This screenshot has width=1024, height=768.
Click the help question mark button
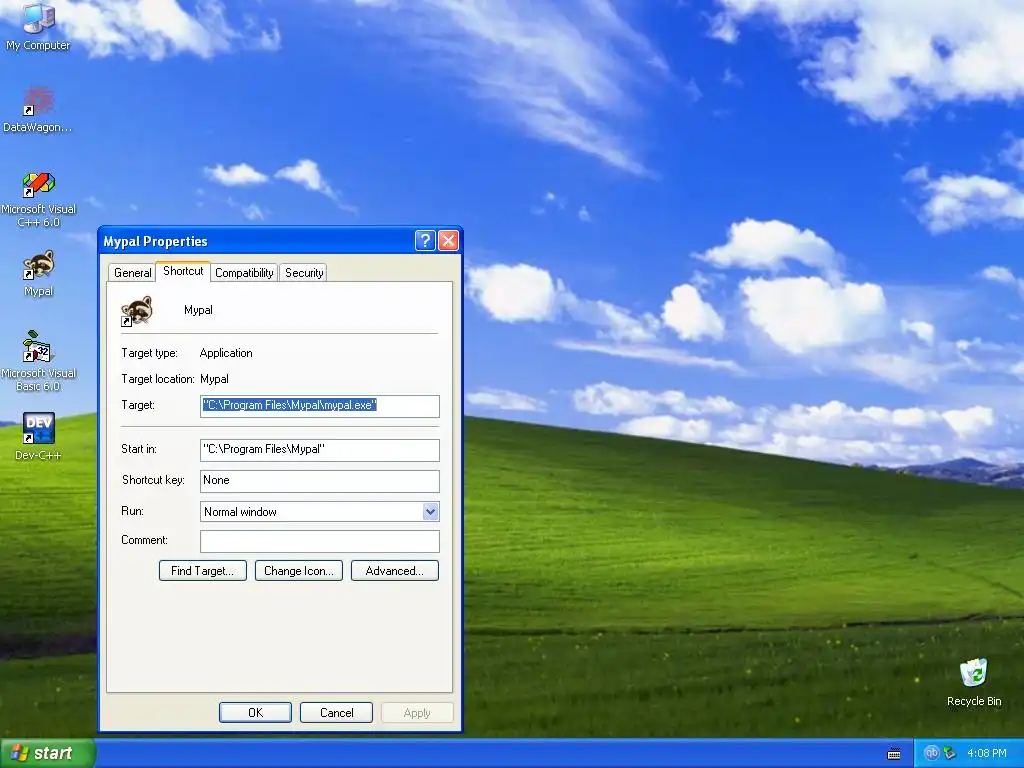tap(425, 241)
